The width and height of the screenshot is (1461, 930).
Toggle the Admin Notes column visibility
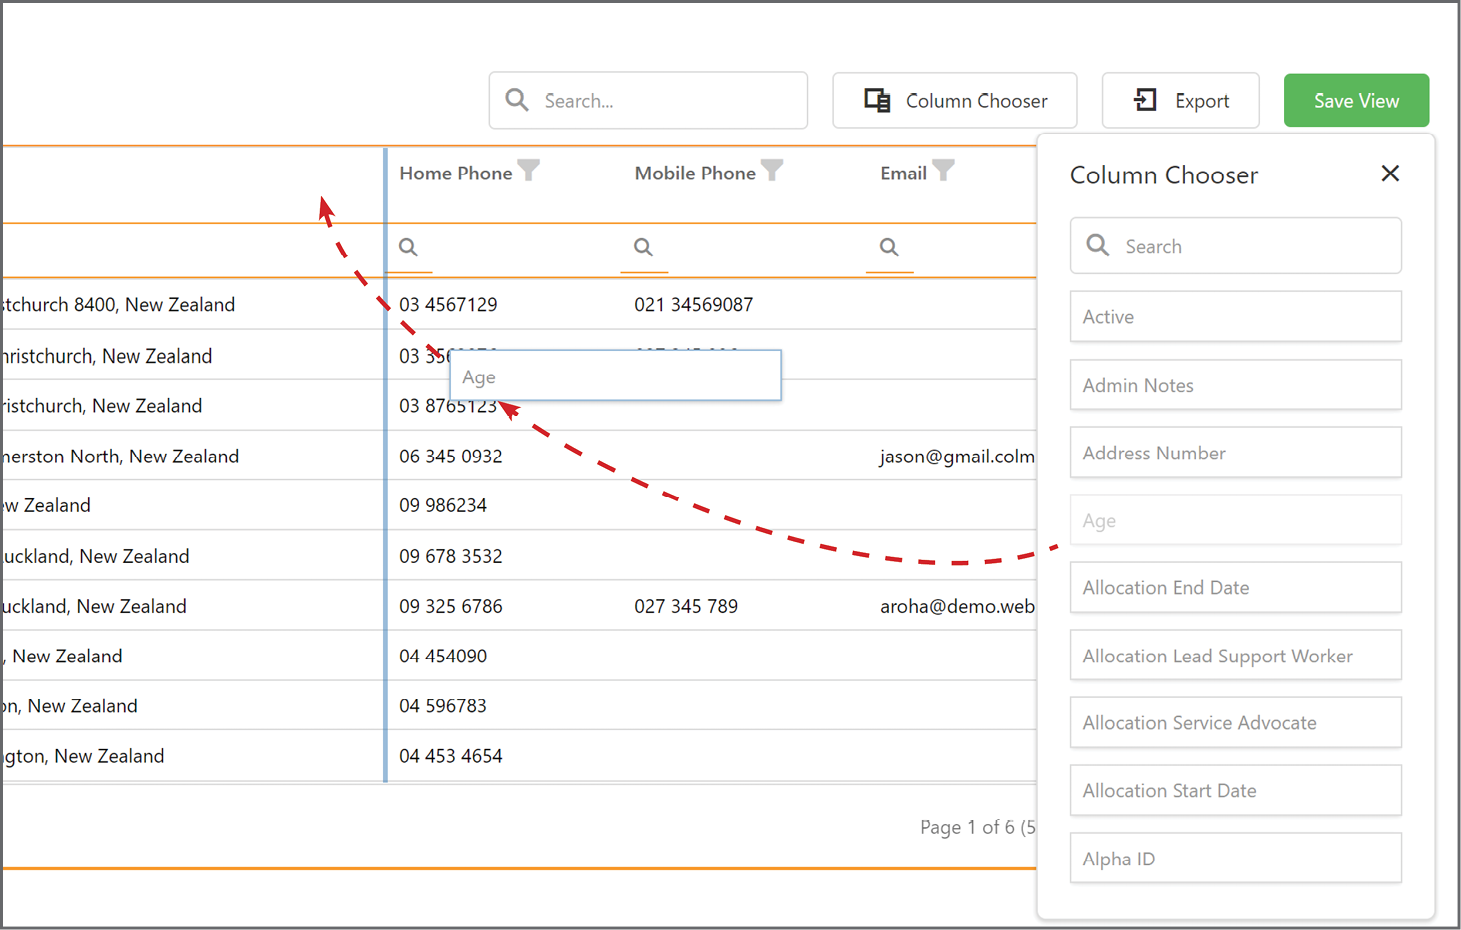coord(1236,385)
